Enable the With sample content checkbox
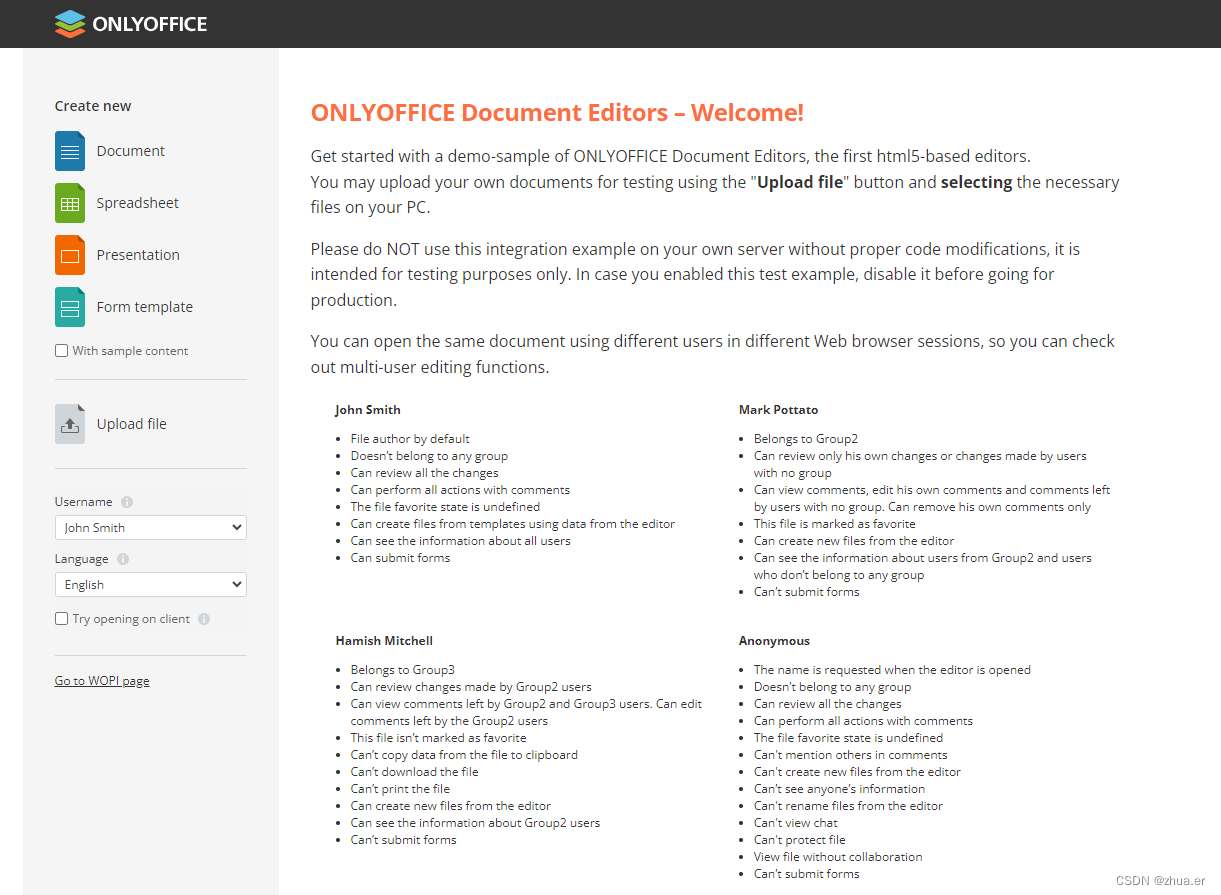The height and width of the screenshot is (895, 1221). click(62, 351)
